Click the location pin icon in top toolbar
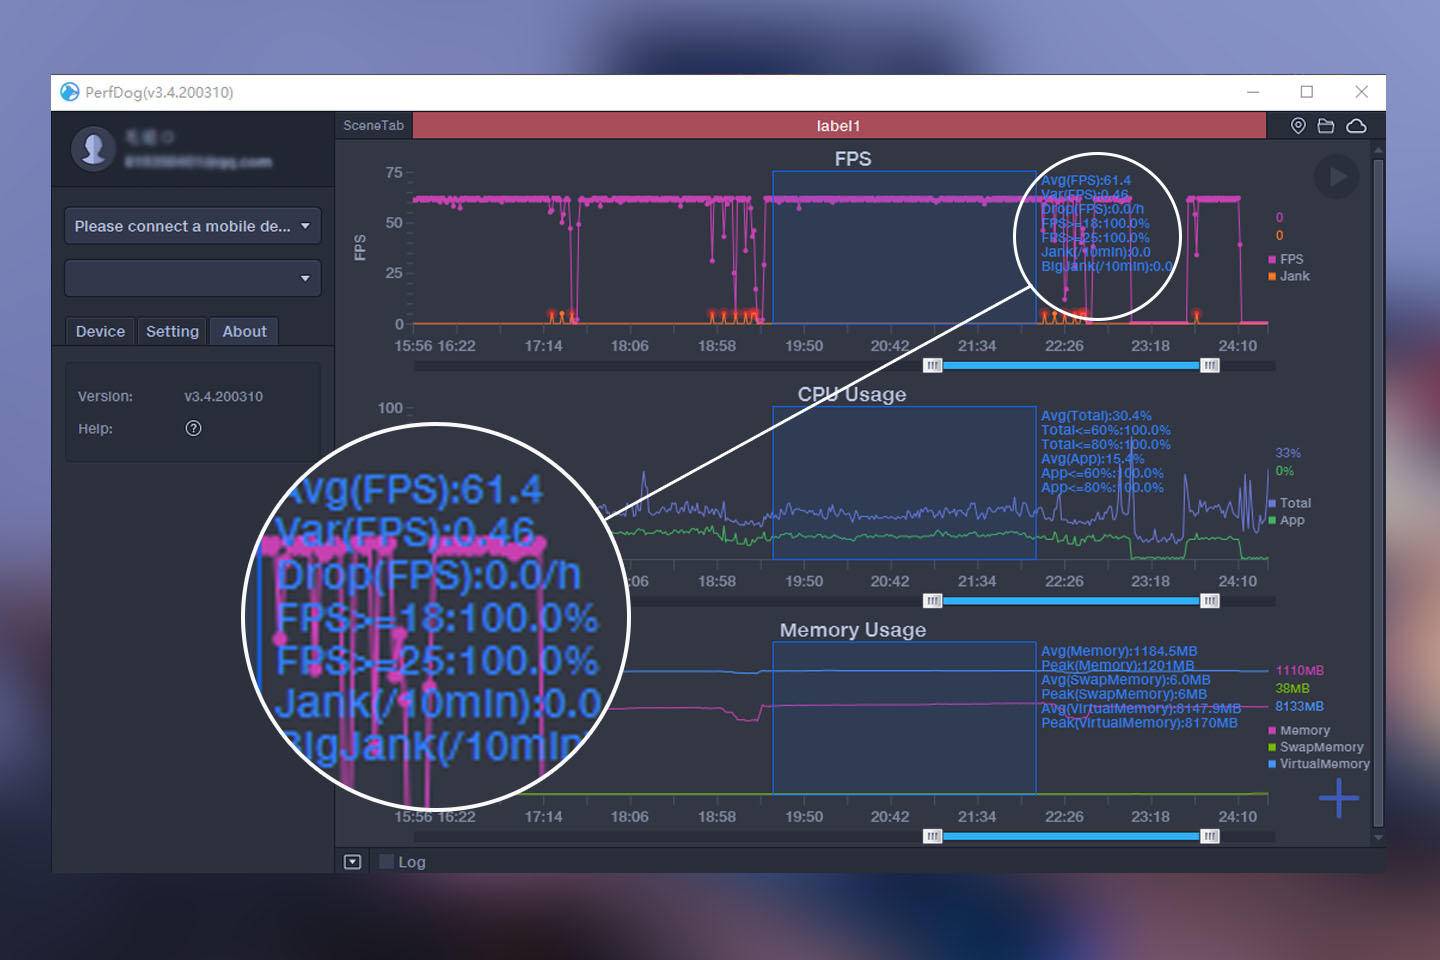 [x=1297, y=126]
